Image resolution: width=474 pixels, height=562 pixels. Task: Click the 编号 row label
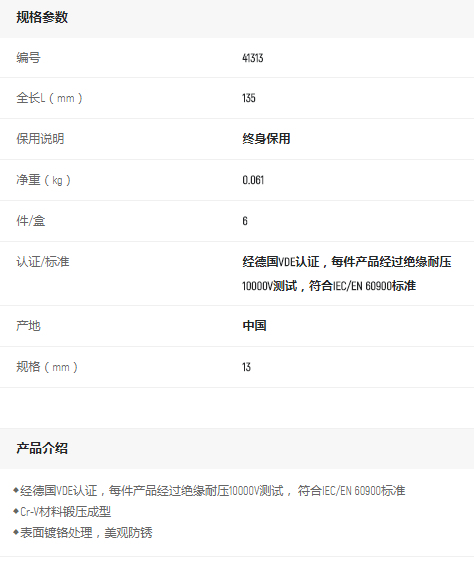[x=28, y=57]
